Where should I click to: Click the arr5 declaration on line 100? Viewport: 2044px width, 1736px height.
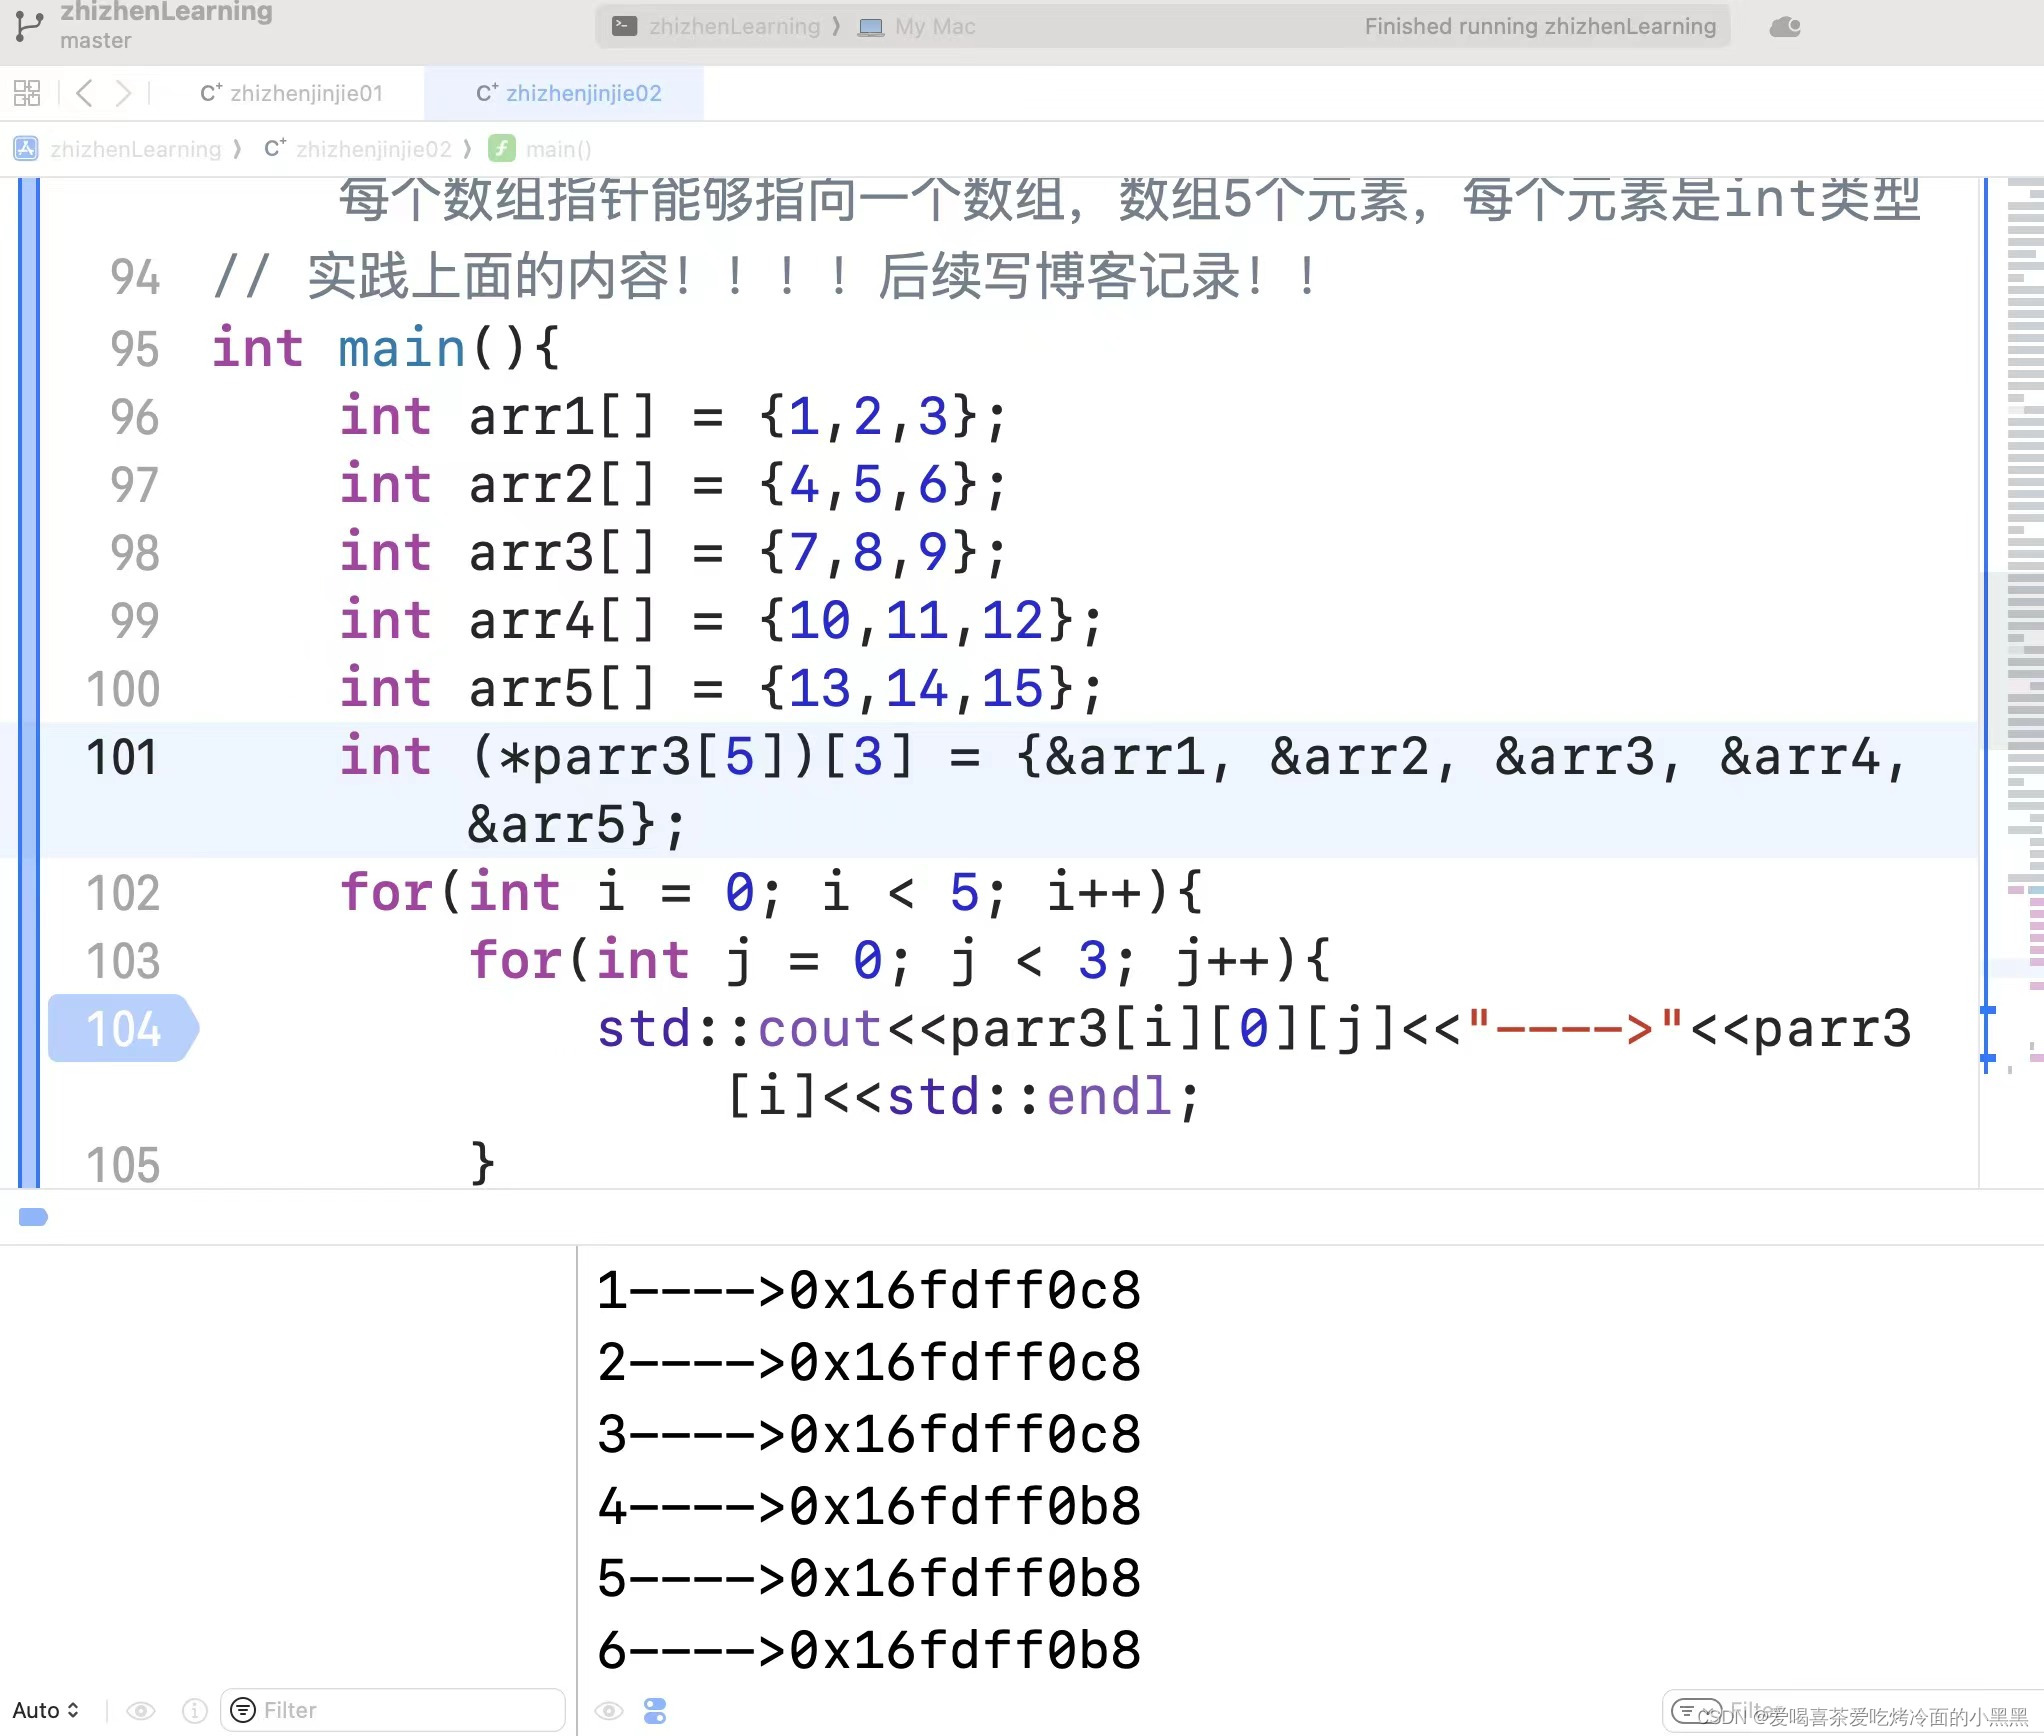click(x=720, y=688)
